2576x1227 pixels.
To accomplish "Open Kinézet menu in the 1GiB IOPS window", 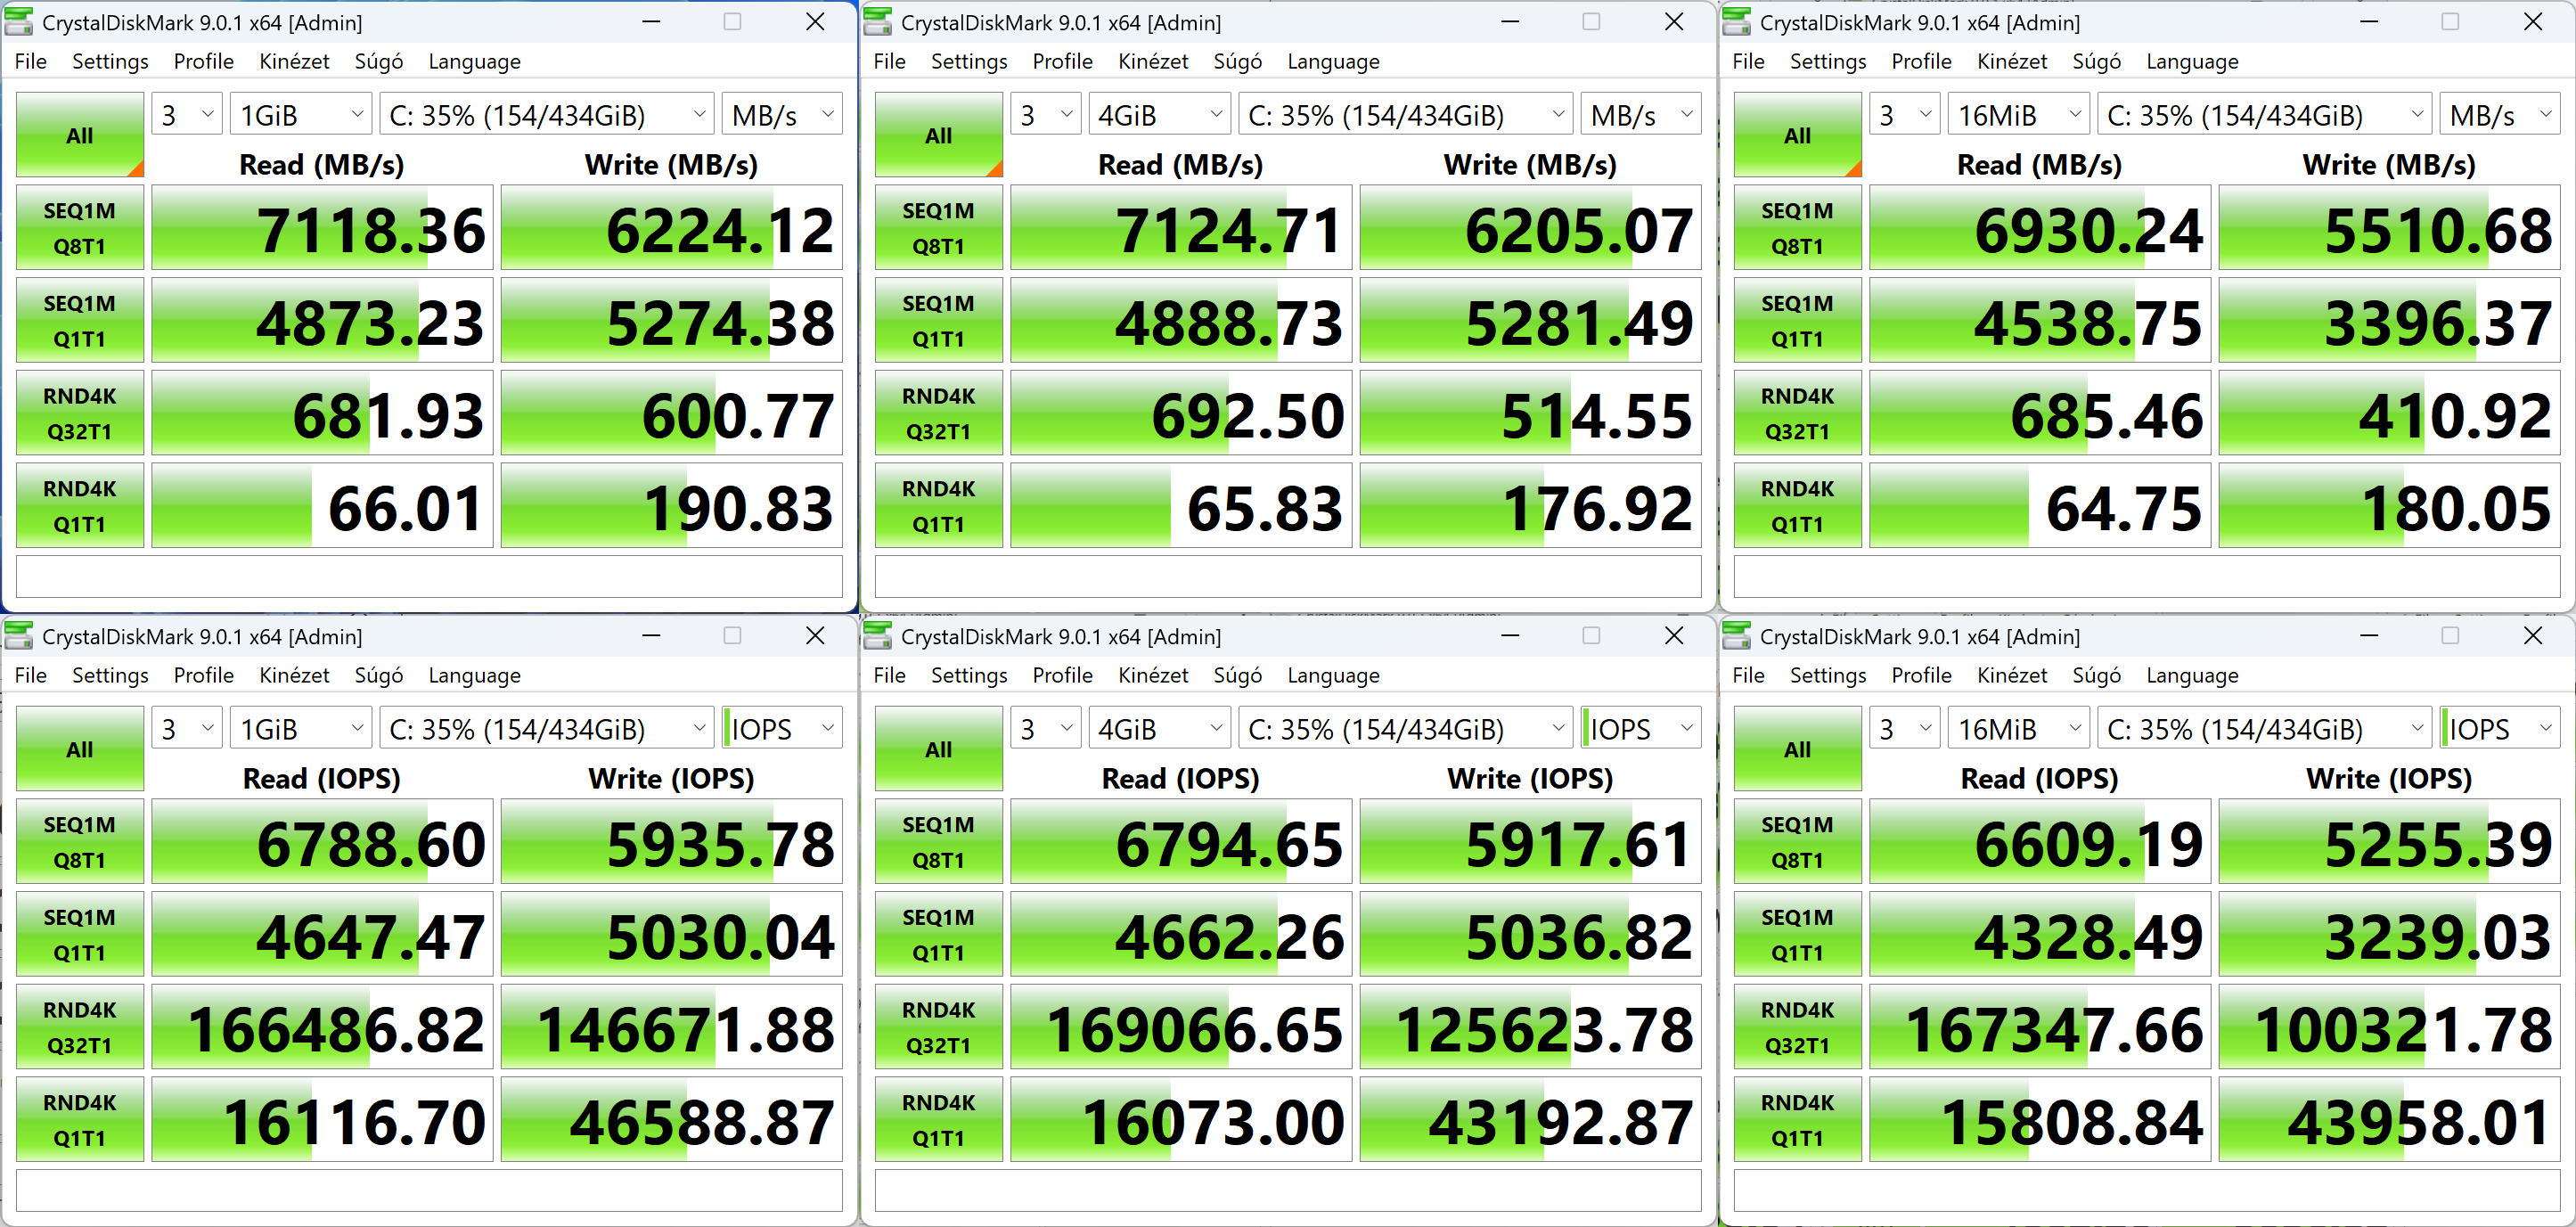I will tap(293, 676).
